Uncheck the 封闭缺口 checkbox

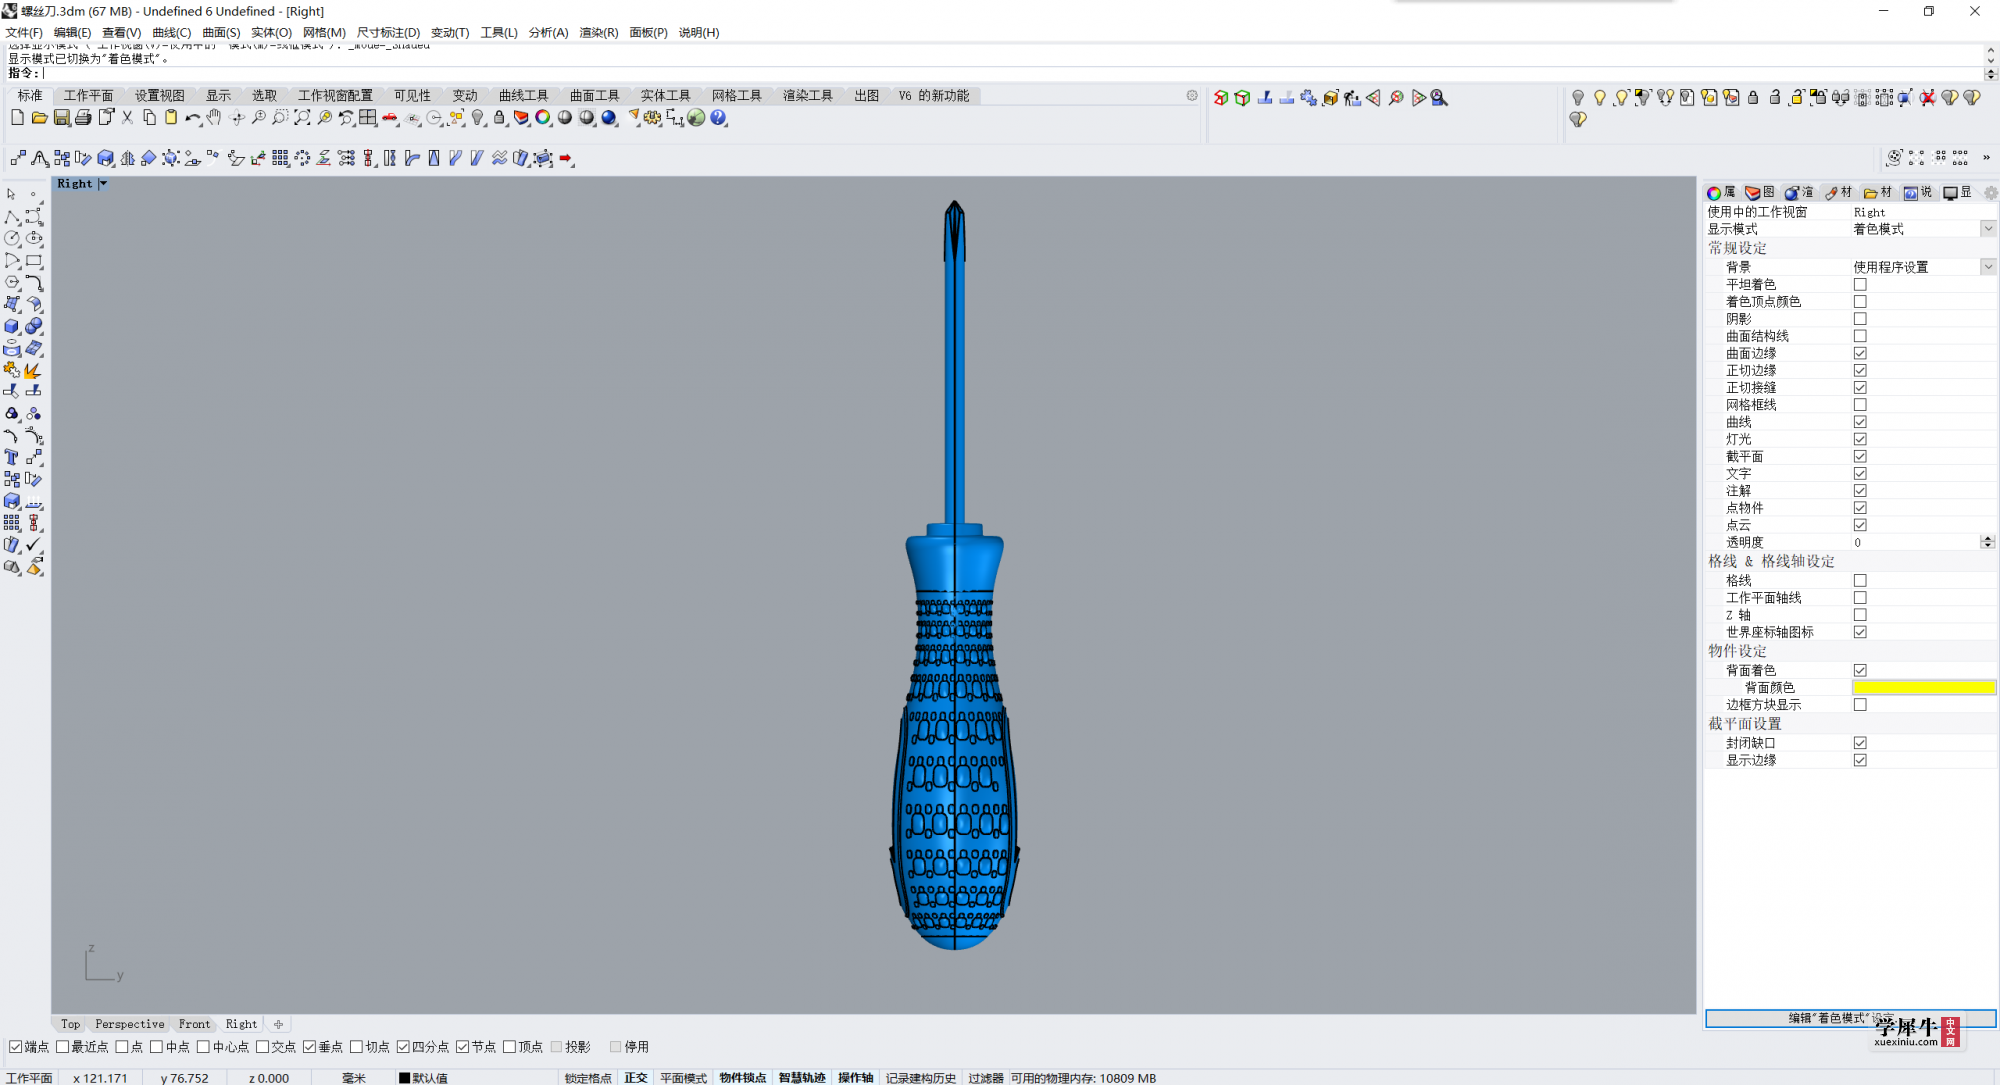(x=1860, y=743)
